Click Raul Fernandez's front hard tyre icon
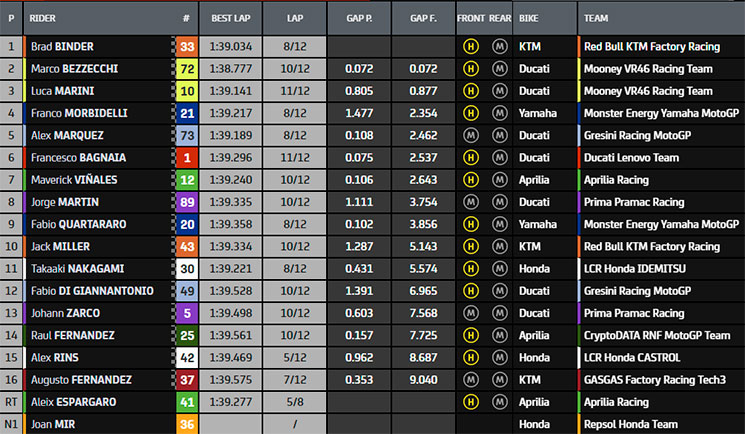Image resolution: width=745 pixels, height=434 pixels. (x=470, y=335)
